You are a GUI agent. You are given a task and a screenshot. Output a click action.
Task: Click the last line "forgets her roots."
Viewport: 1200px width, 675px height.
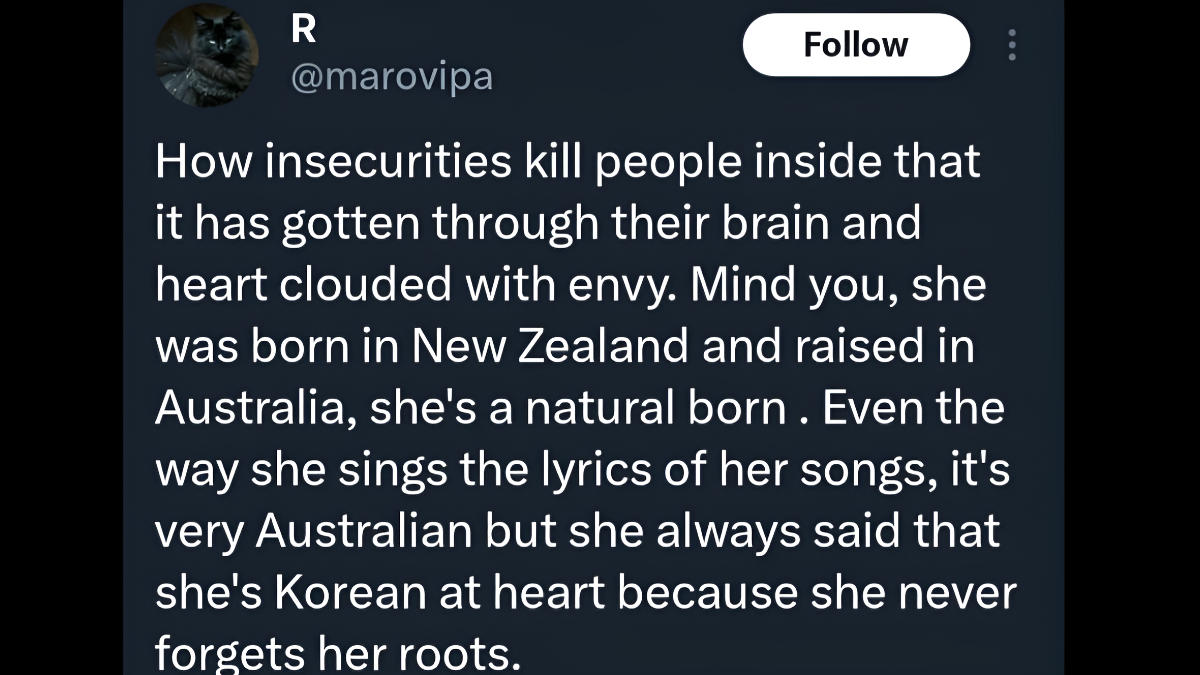[x=338, y=655]
